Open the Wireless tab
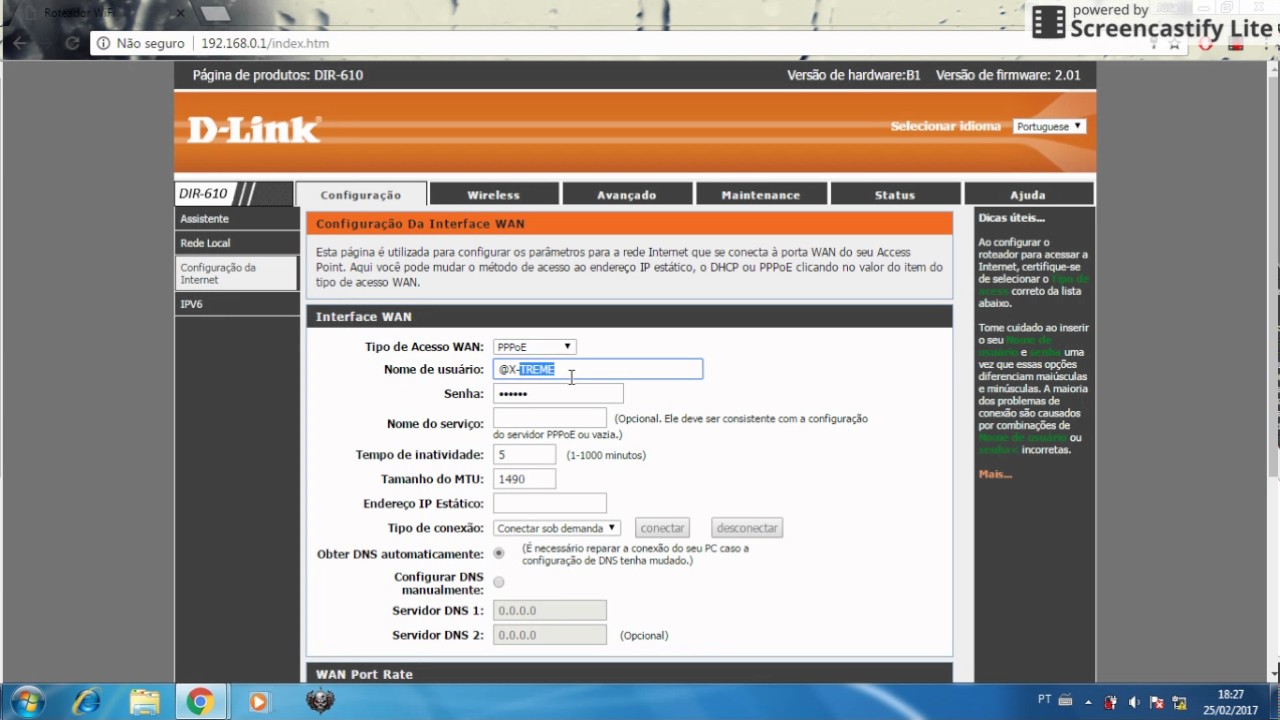The width and height of the screenshot is (1280, 720). [493, 195]
